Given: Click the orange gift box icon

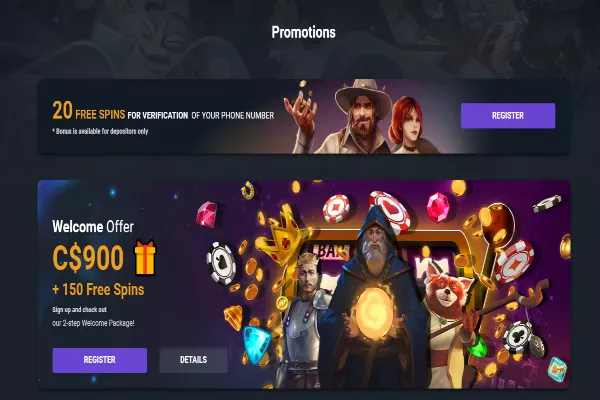Looking at the screenshot, I should click(145, 257).
